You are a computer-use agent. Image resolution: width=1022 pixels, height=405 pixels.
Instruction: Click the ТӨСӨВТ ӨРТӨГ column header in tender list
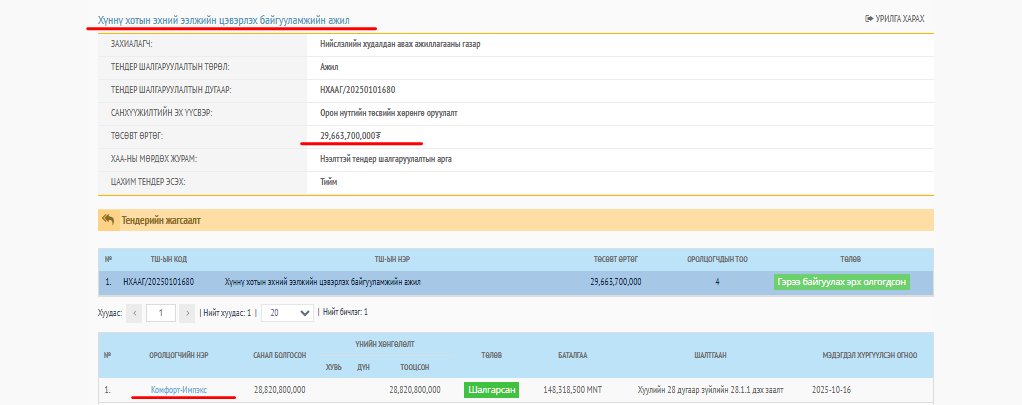[615, 258]
